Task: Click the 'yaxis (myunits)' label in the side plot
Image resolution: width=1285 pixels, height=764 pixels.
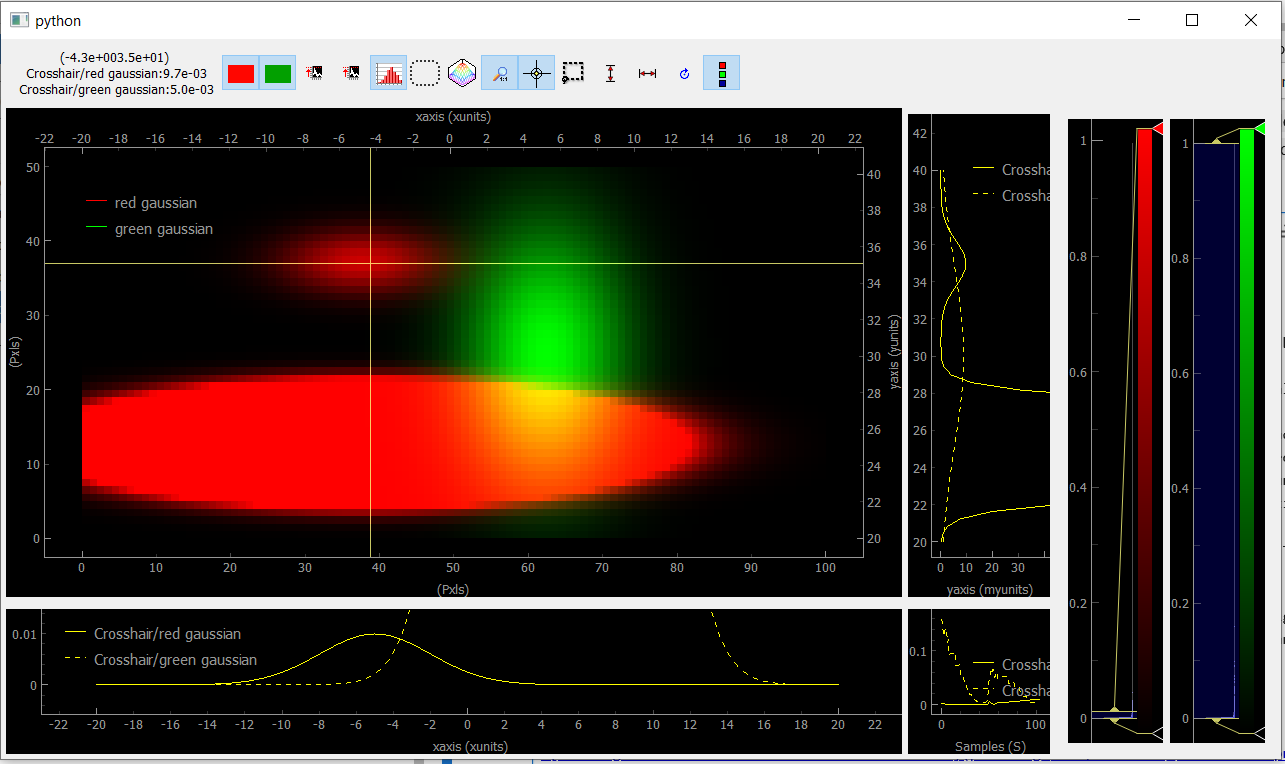Action: [x=990, y=590]
